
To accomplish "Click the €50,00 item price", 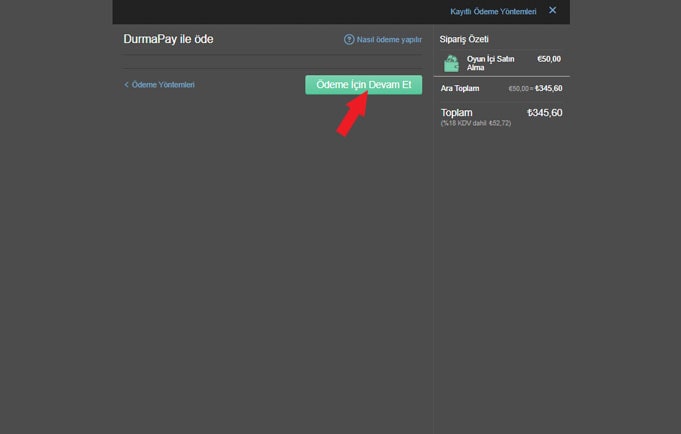I will click(x=549, y=59).
